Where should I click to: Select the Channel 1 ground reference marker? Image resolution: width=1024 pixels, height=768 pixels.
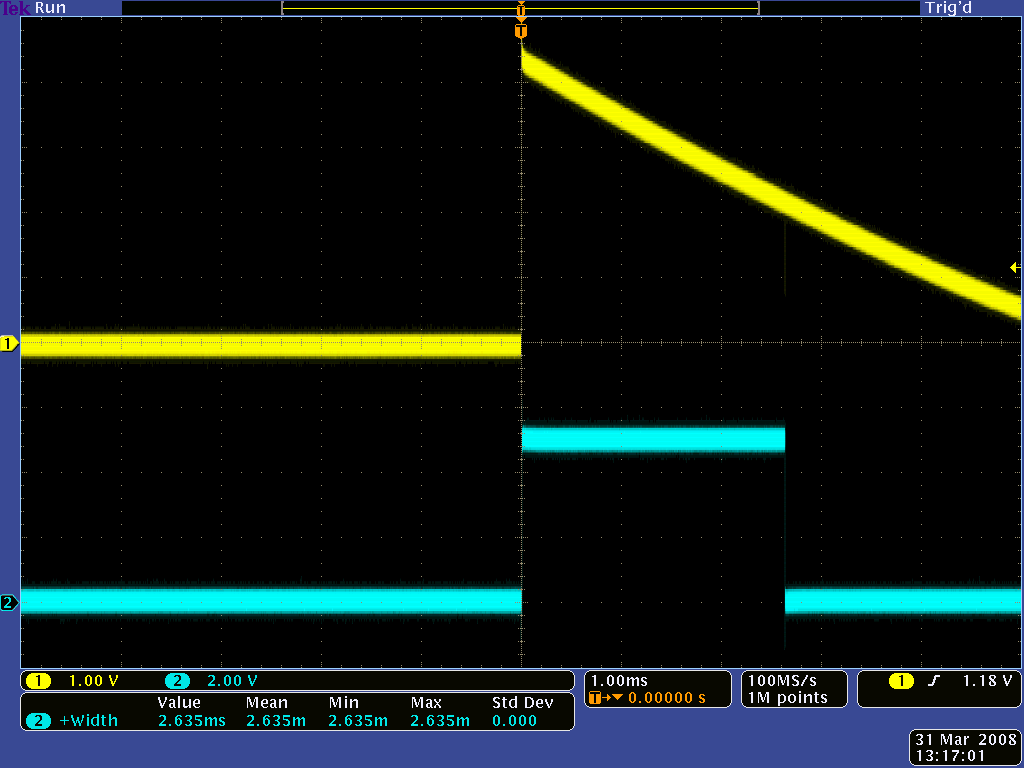point(10,343)
